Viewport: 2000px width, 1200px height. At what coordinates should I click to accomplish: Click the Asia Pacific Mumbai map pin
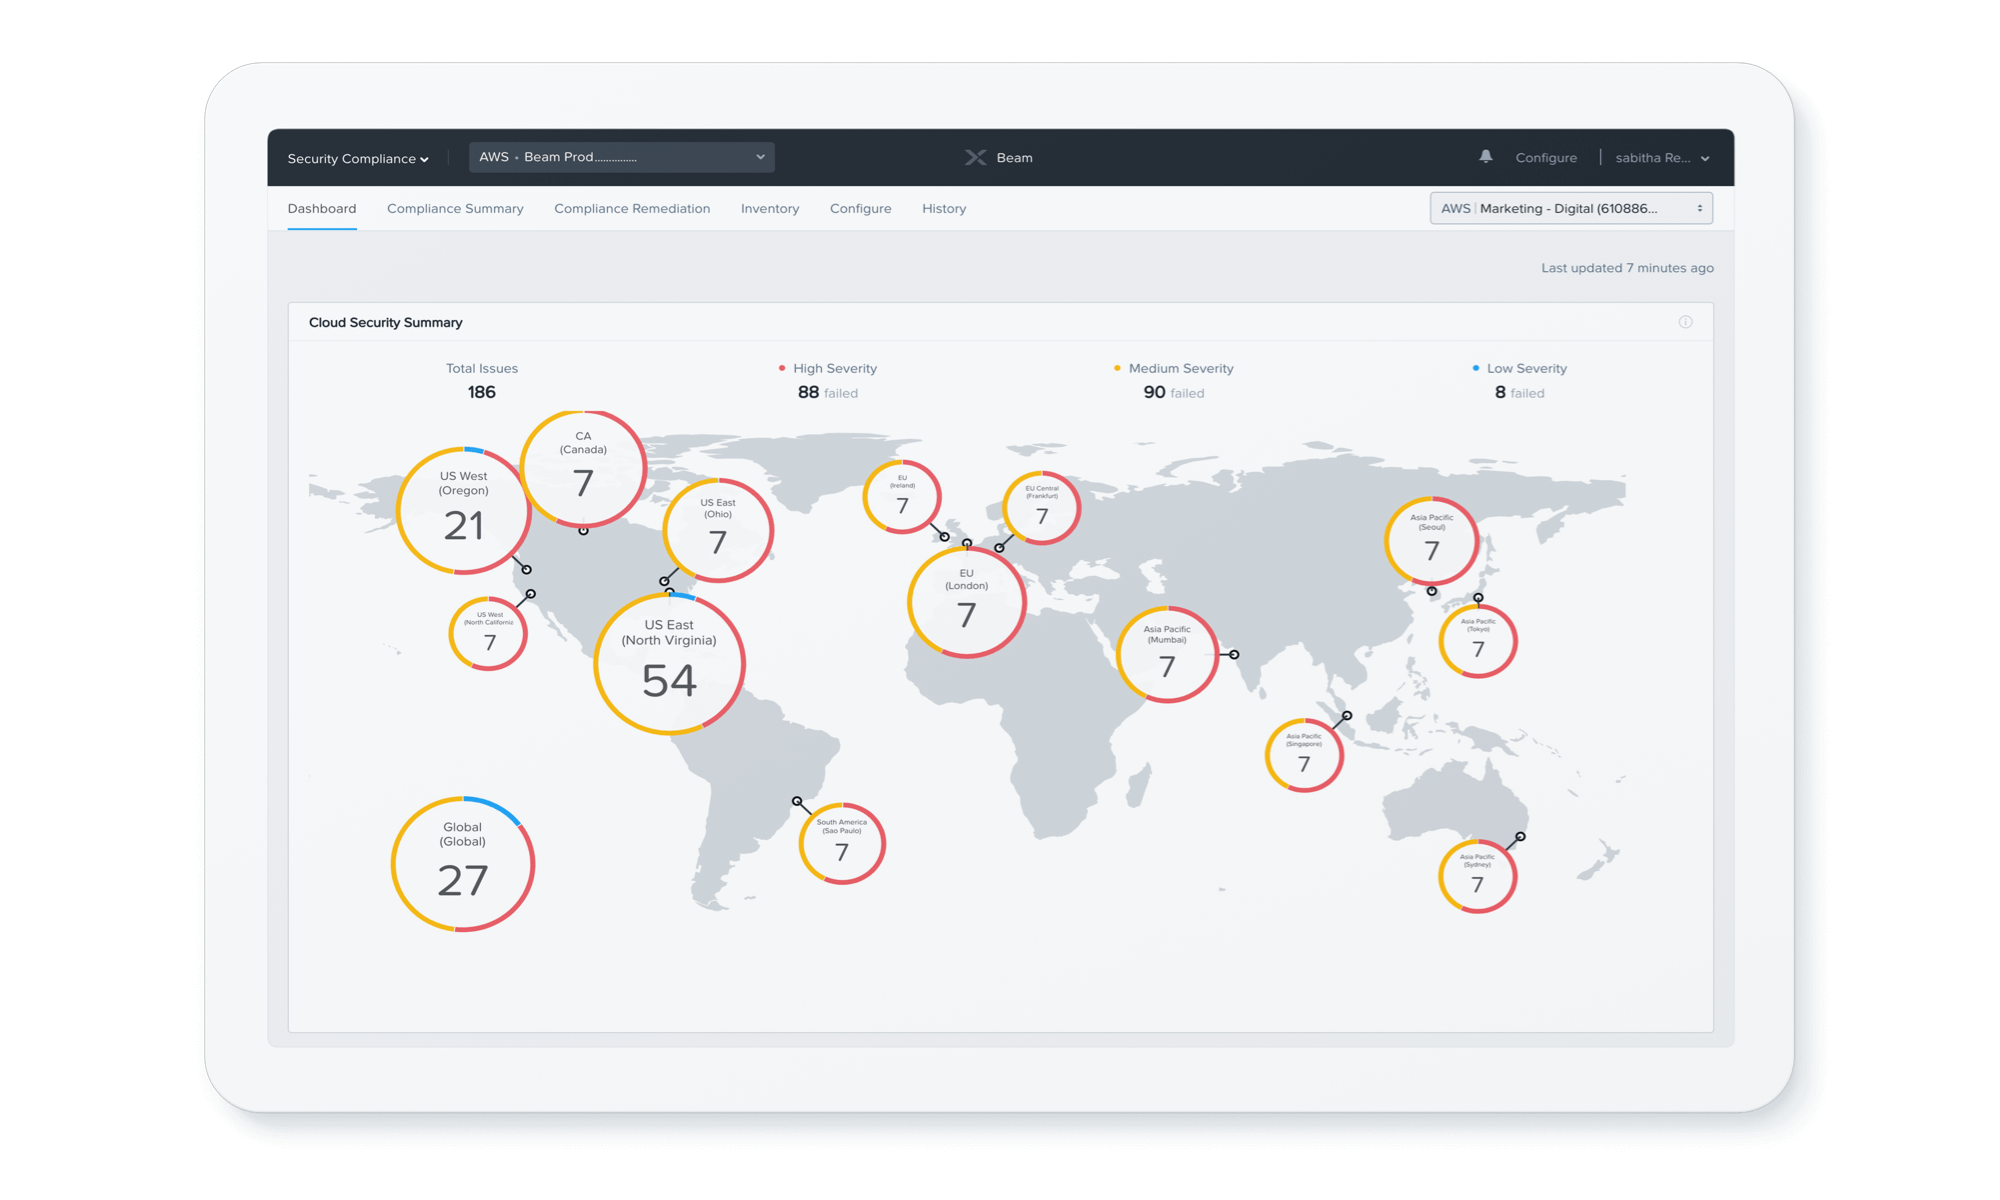(1234, 655)
